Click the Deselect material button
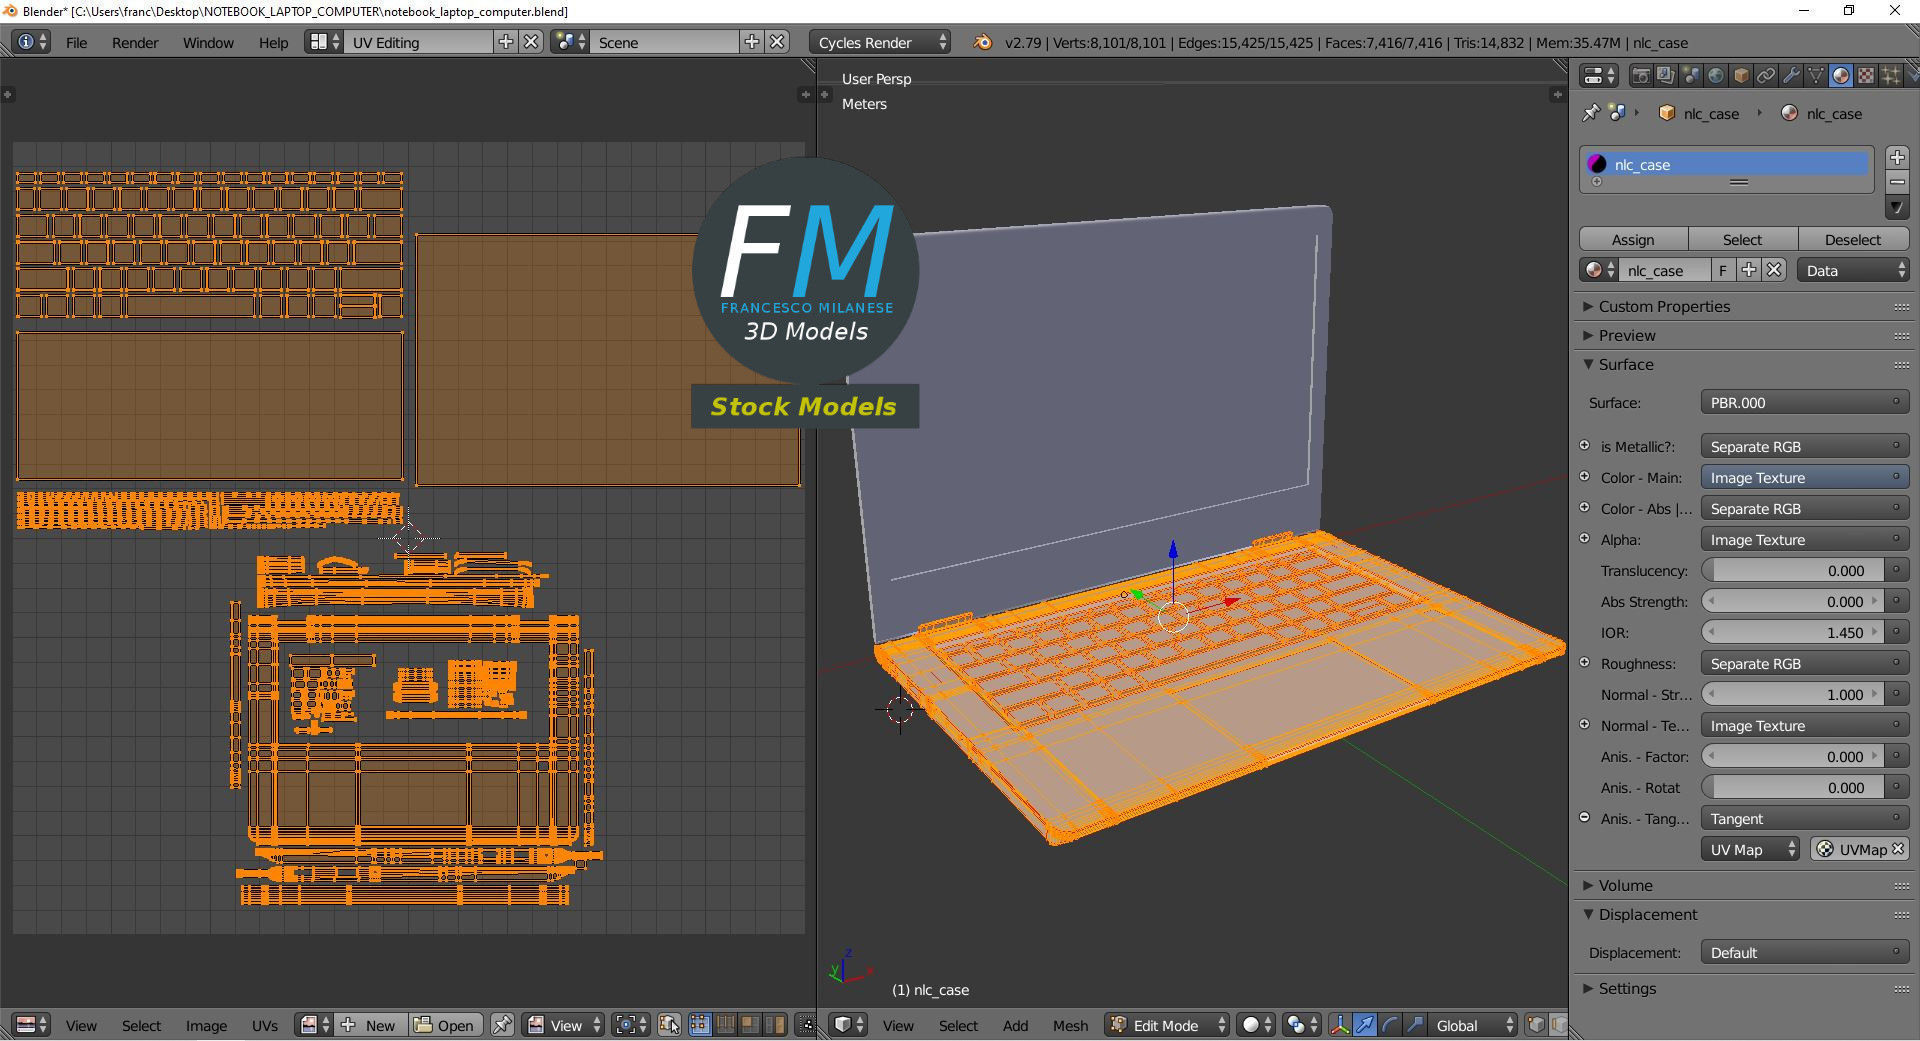This screenshot has height=1041, width=1920. (x=1853, y=239)
